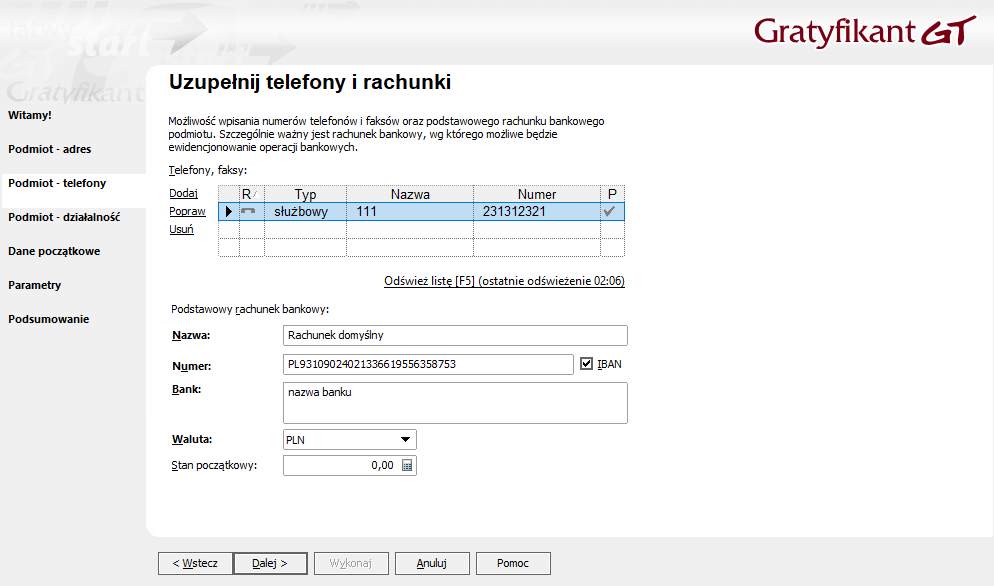Click the Nazwa field with Rachunek domyślny
994x586 pixels.
pyautogui.click(x=455, y=335)
